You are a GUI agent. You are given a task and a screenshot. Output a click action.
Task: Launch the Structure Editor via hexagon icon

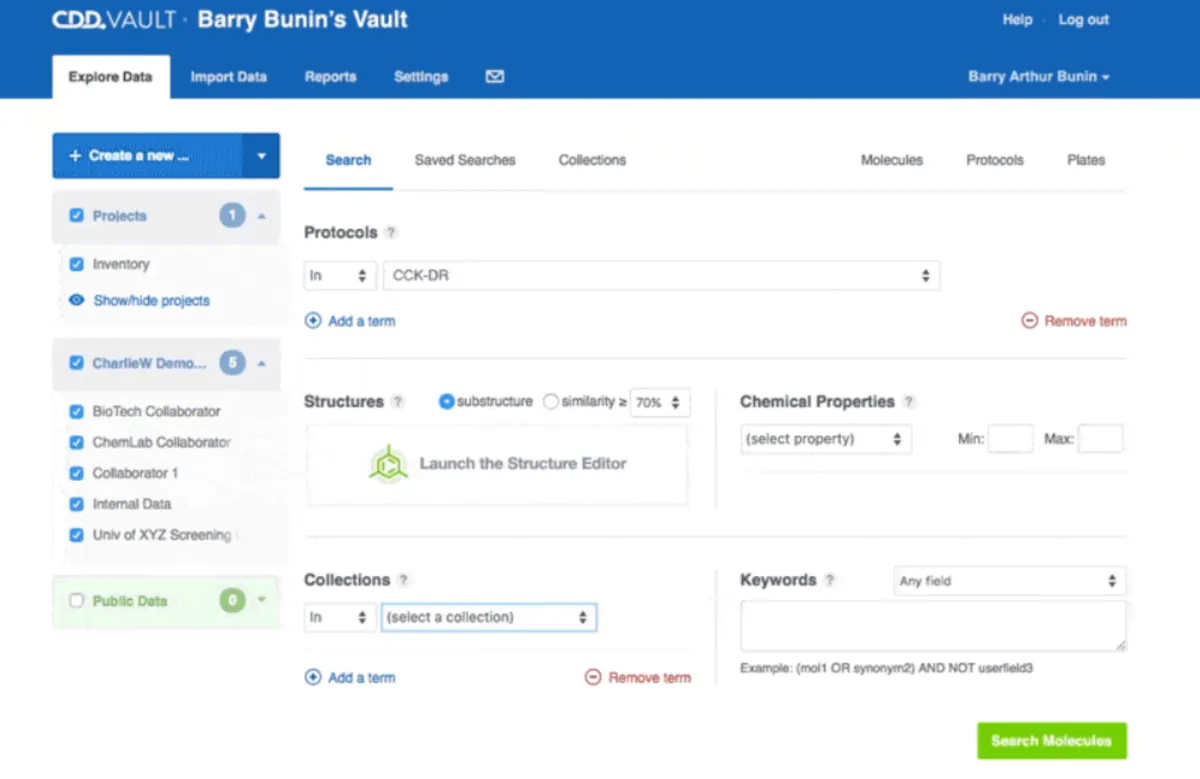388,464
